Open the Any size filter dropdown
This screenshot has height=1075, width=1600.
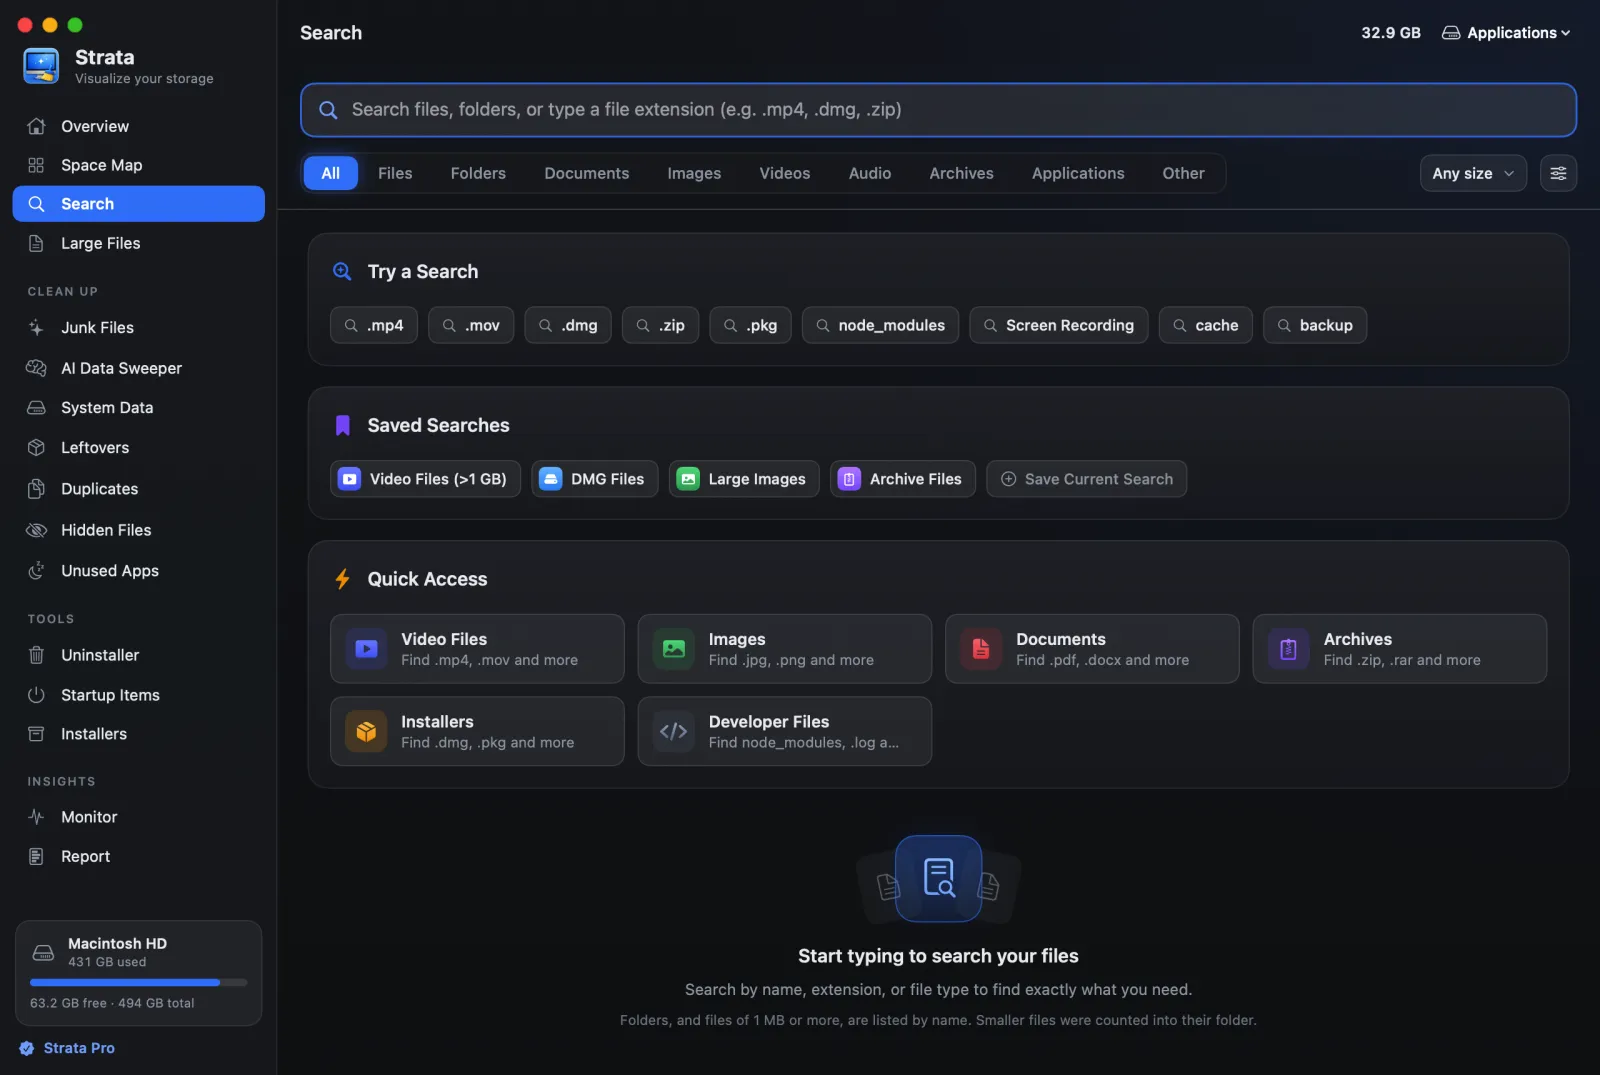[x=1473, y=173]
